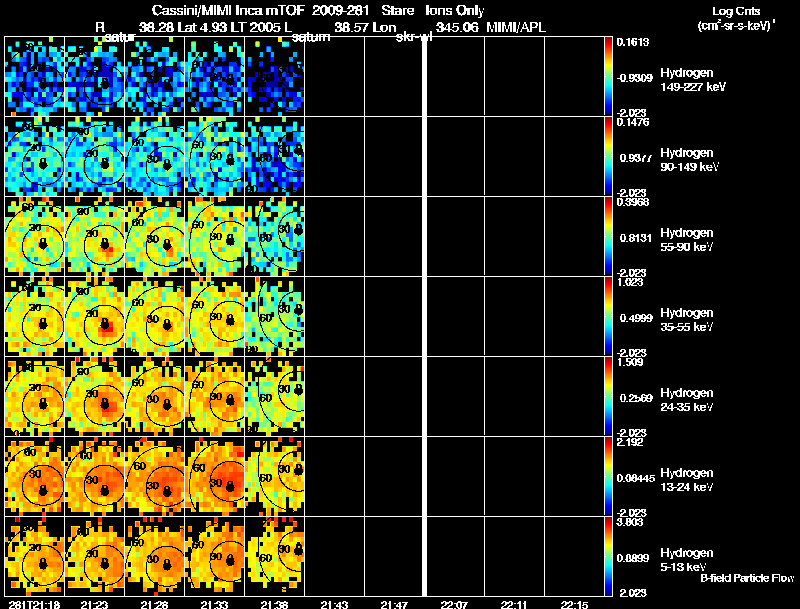This screenshot has height=609, width=800.
Task: Click the 'Ions Only' header label
Action: coord(455,11)
